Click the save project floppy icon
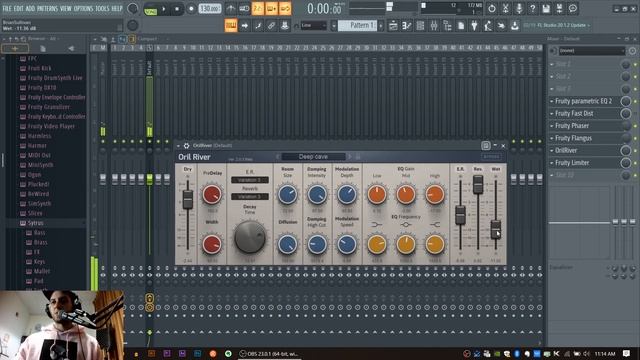 click(546, 8)
